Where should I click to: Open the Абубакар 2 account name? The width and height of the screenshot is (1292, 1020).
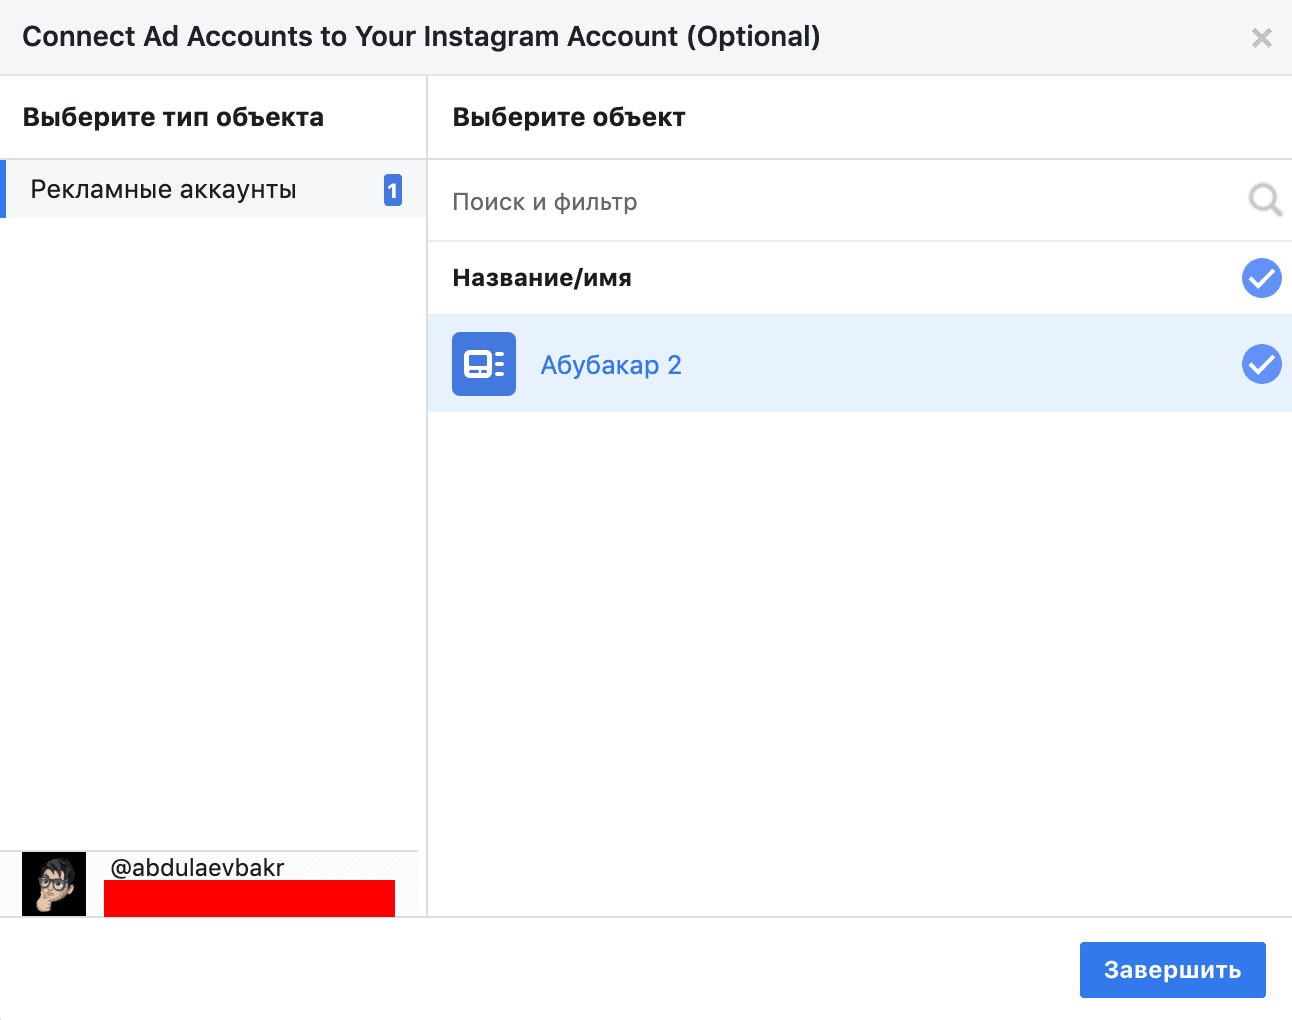point(611,365)
